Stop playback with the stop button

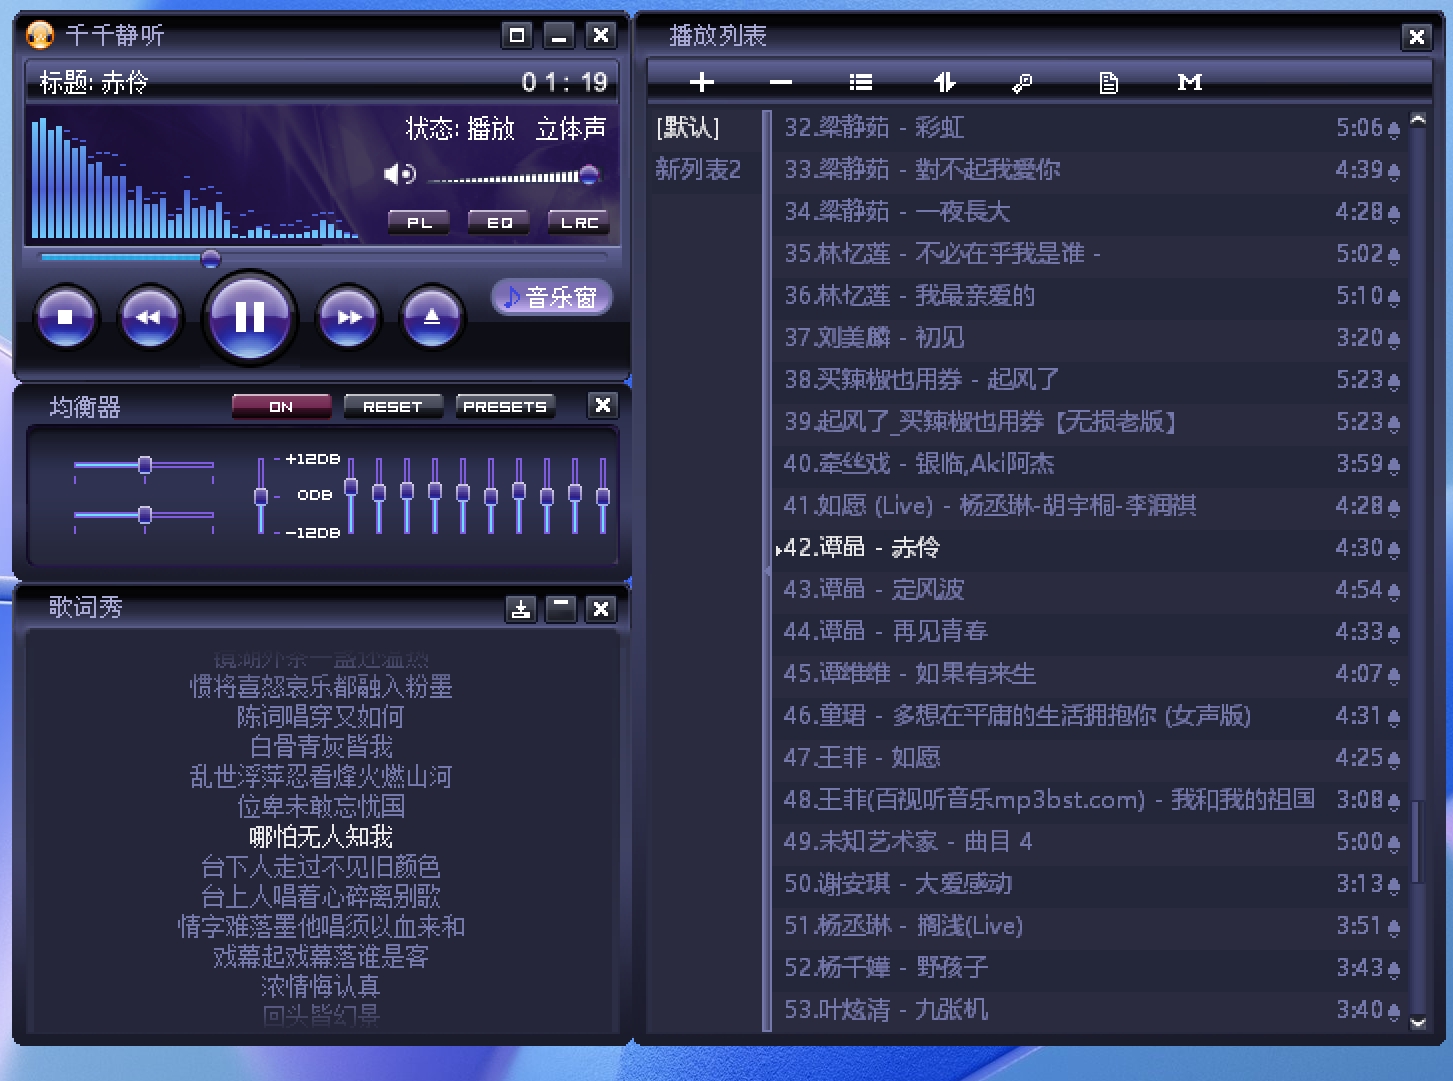(x=66, y=318)
